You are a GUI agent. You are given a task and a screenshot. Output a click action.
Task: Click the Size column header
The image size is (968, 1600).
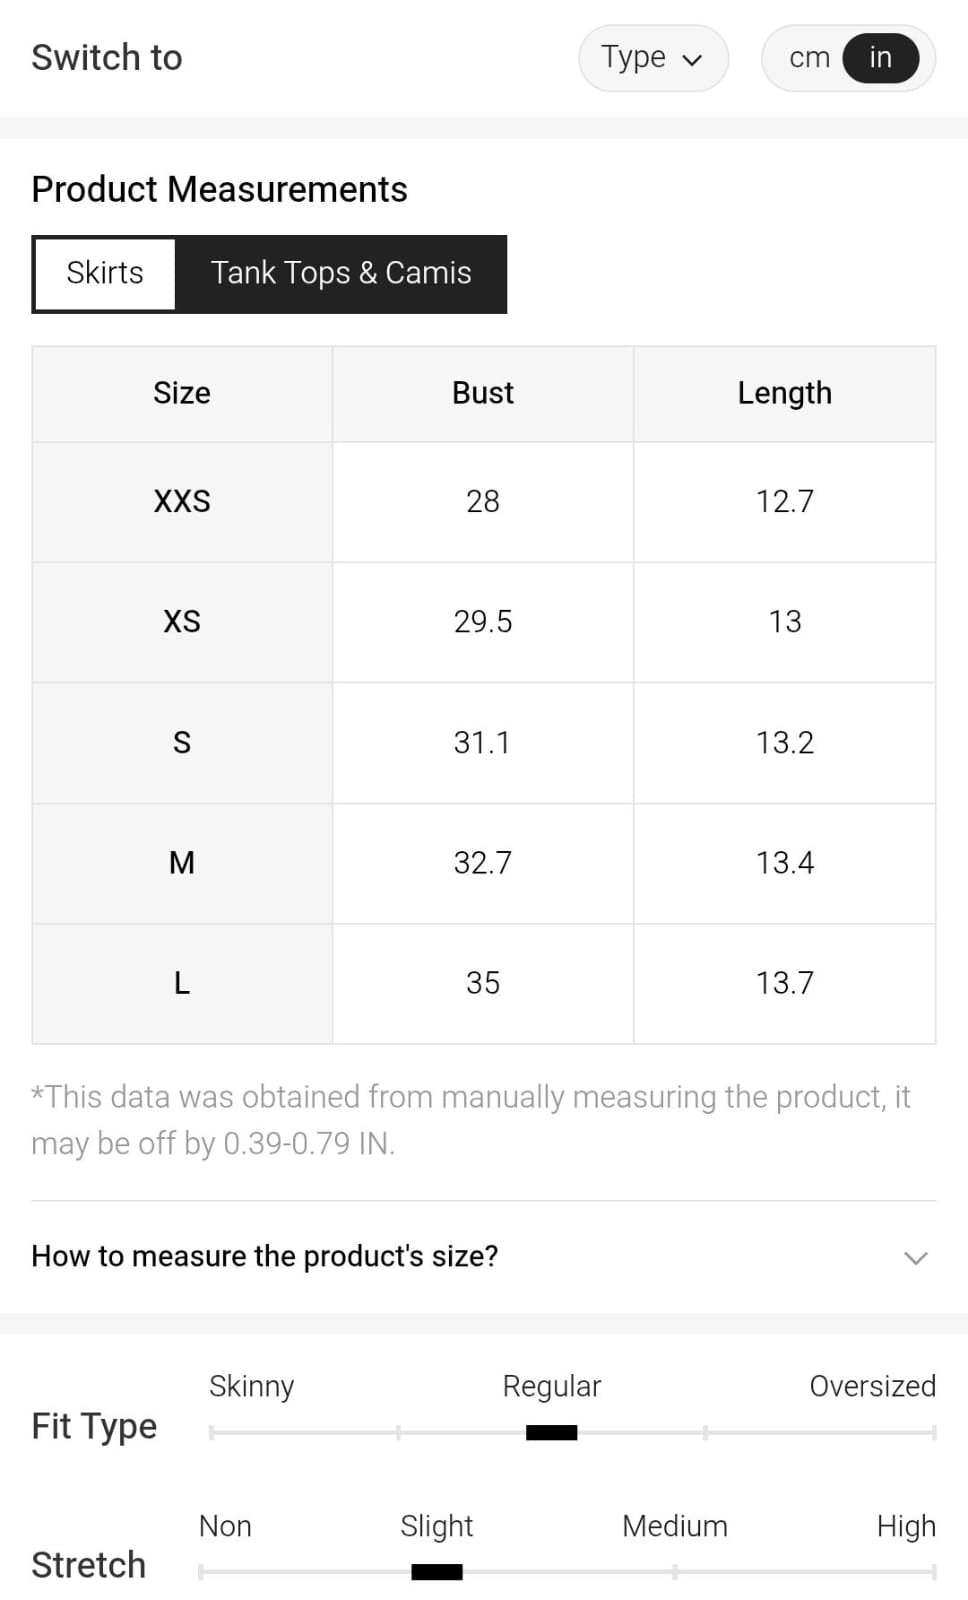pos(182,393)
